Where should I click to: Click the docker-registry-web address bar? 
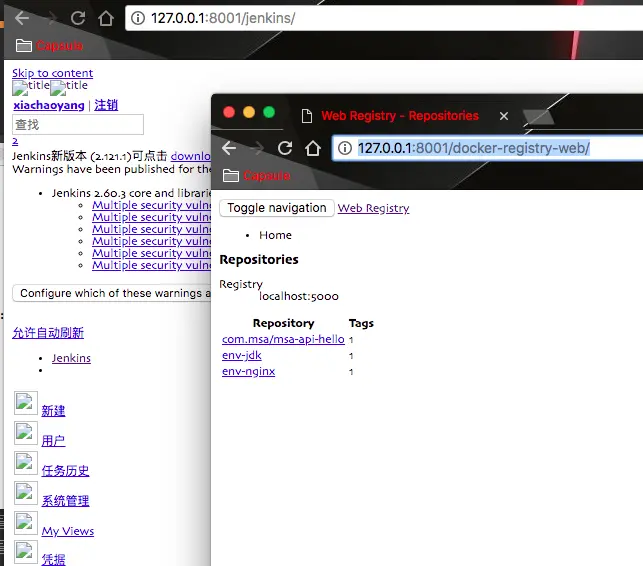pyautogui.click(x=488, y=148)
